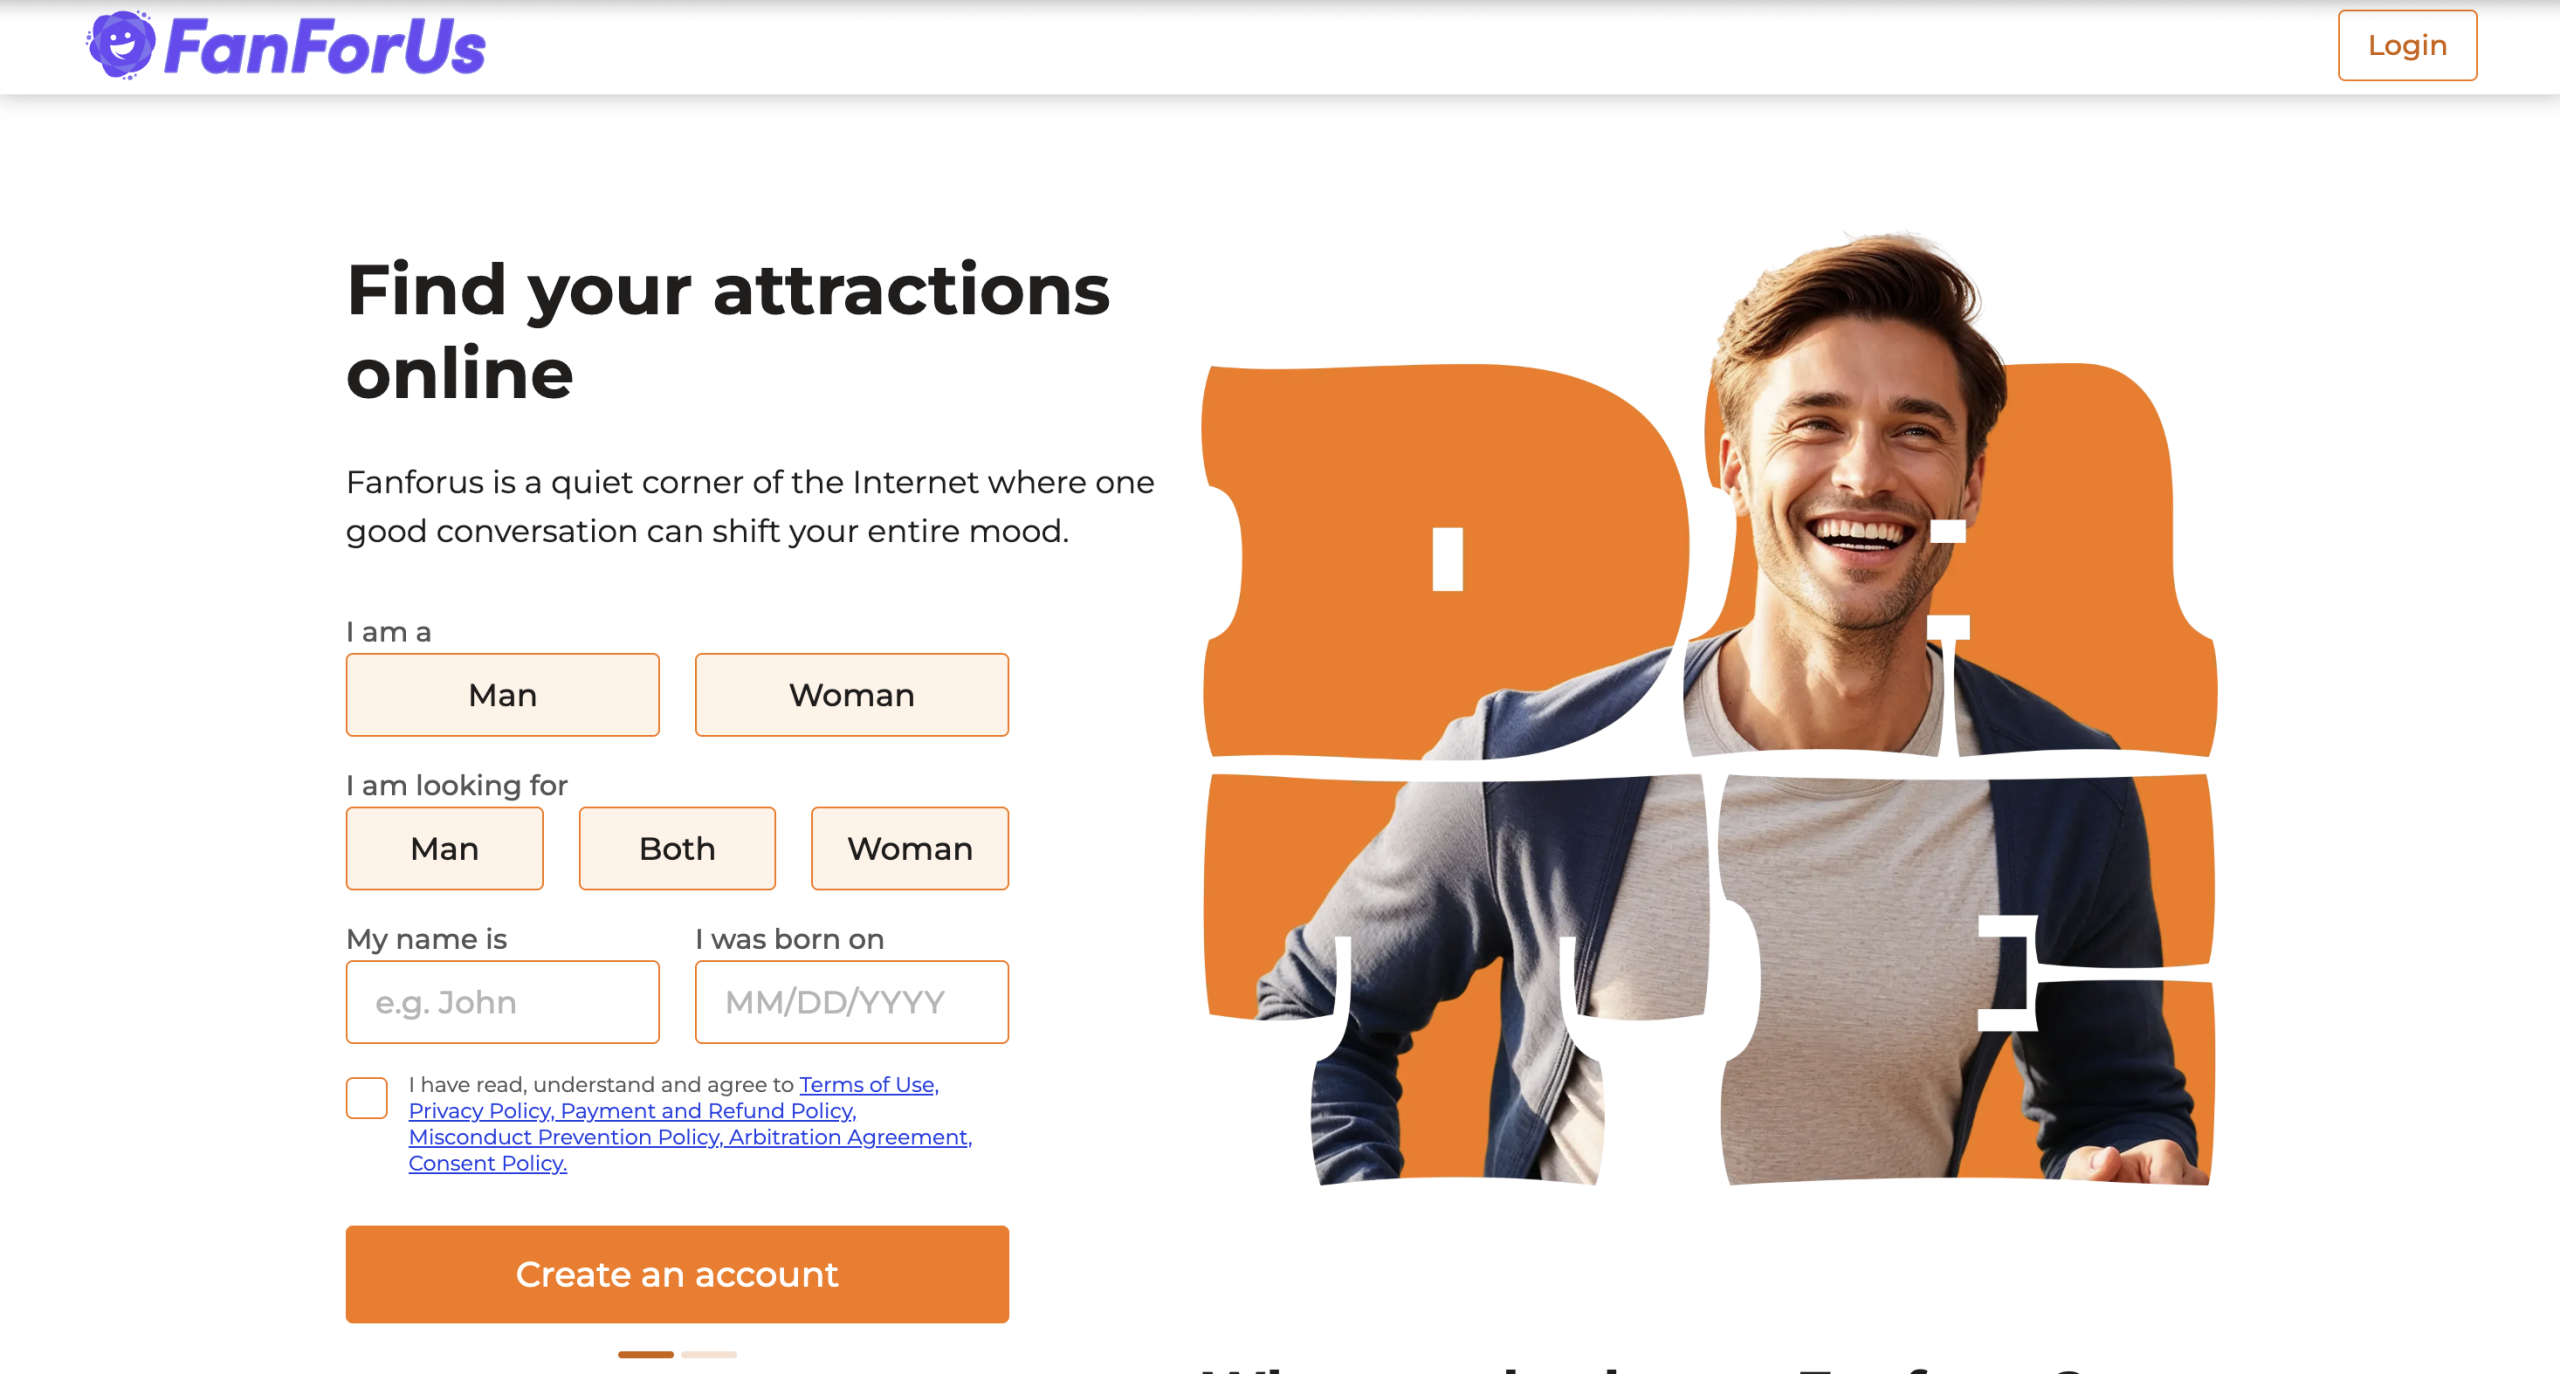Open the Payment and Refund Policy link
Image resolution: width=2560 pixels, height=1374 pixels.
point(709,1111)
